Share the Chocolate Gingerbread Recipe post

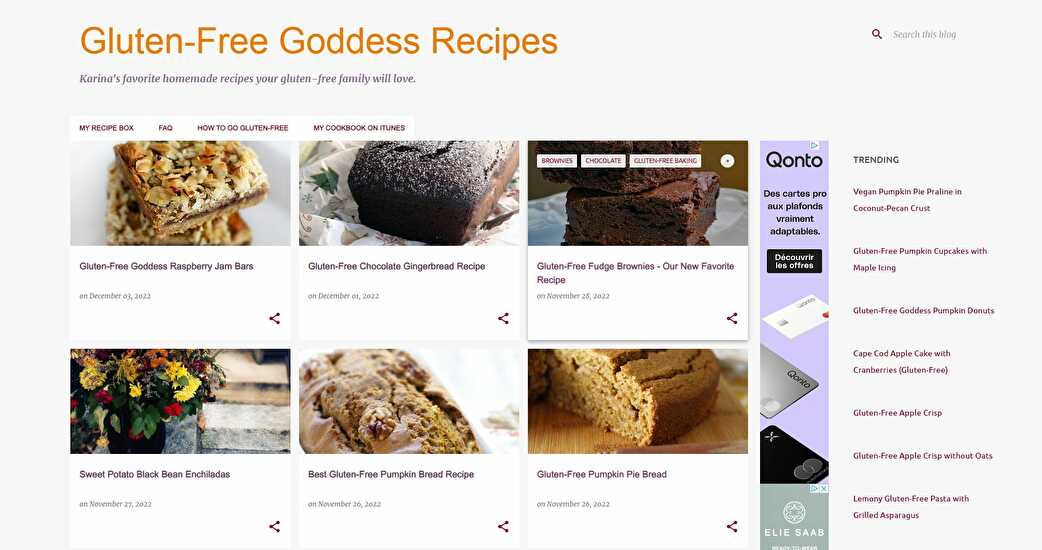(503, 318)
